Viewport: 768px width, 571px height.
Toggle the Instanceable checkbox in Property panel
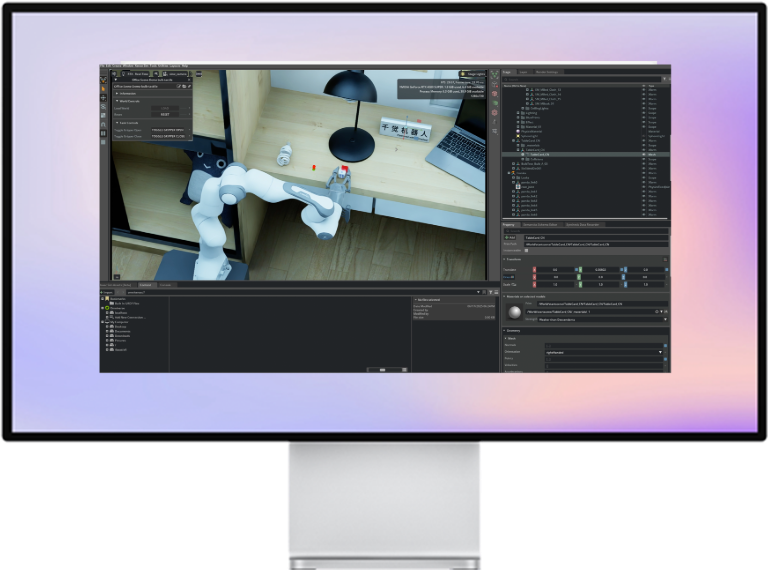(x=524, y=249)
